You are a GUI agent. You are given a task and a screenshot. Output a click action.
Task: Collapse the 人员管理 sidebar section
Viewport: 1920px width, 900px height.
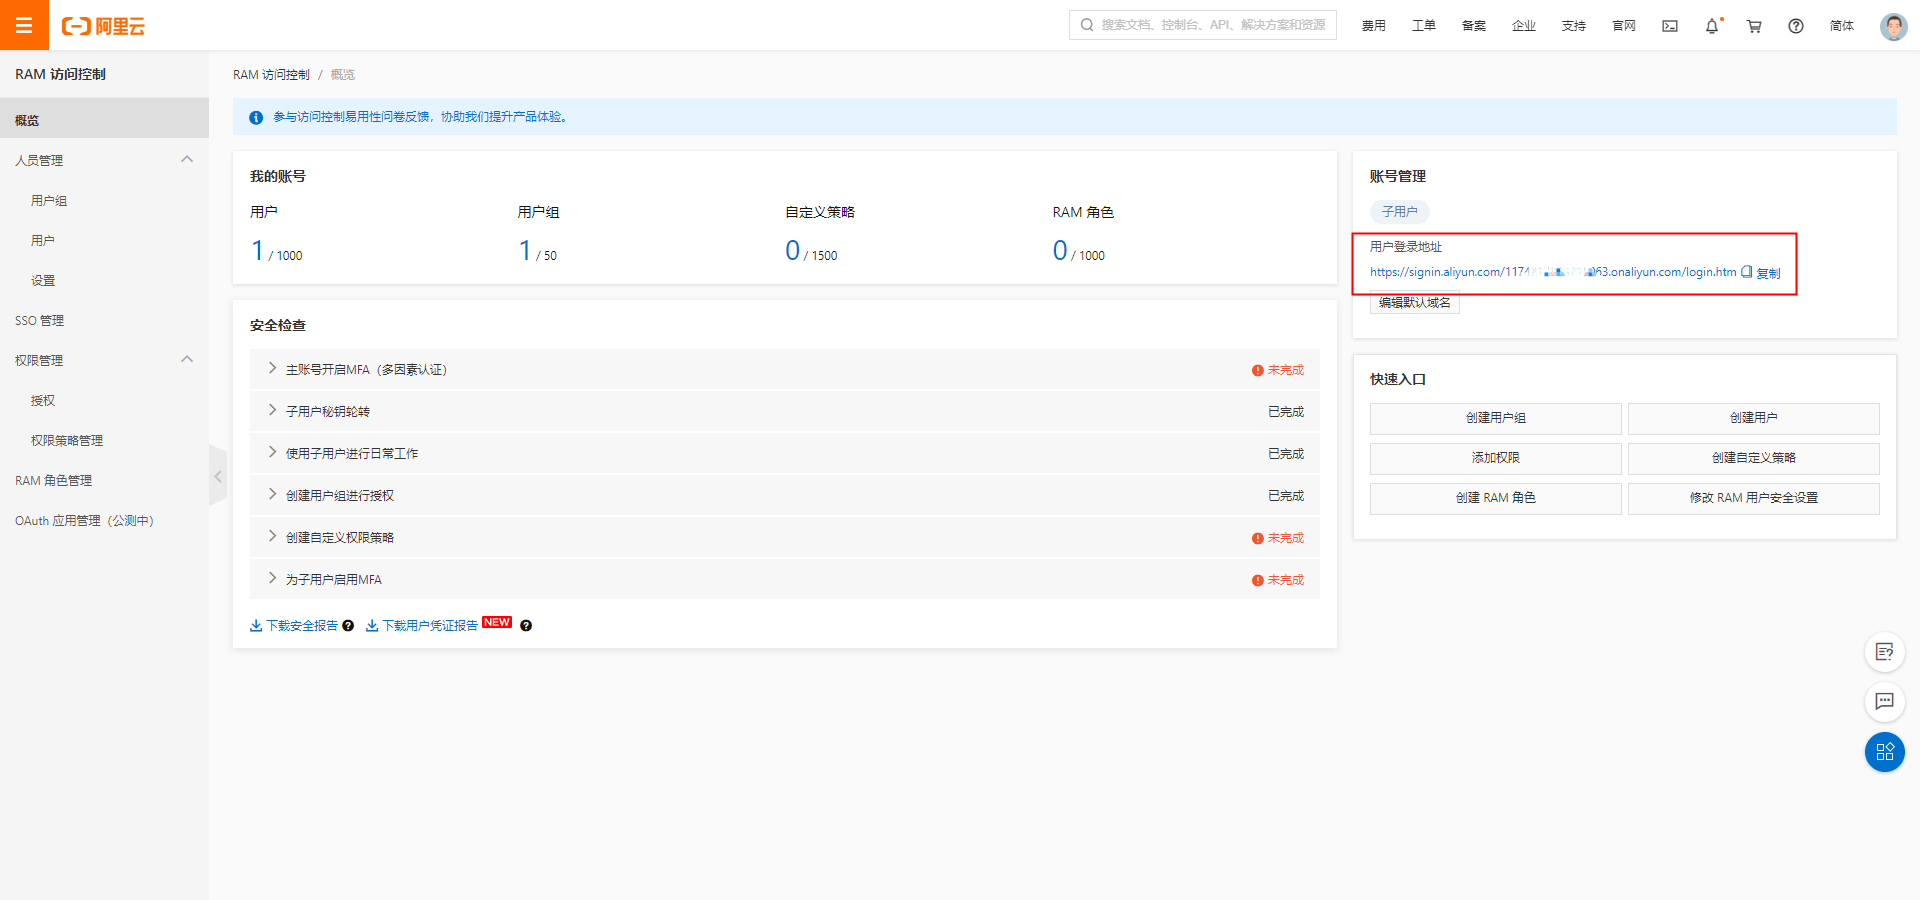pyautogui.click(x=187, y=160)
